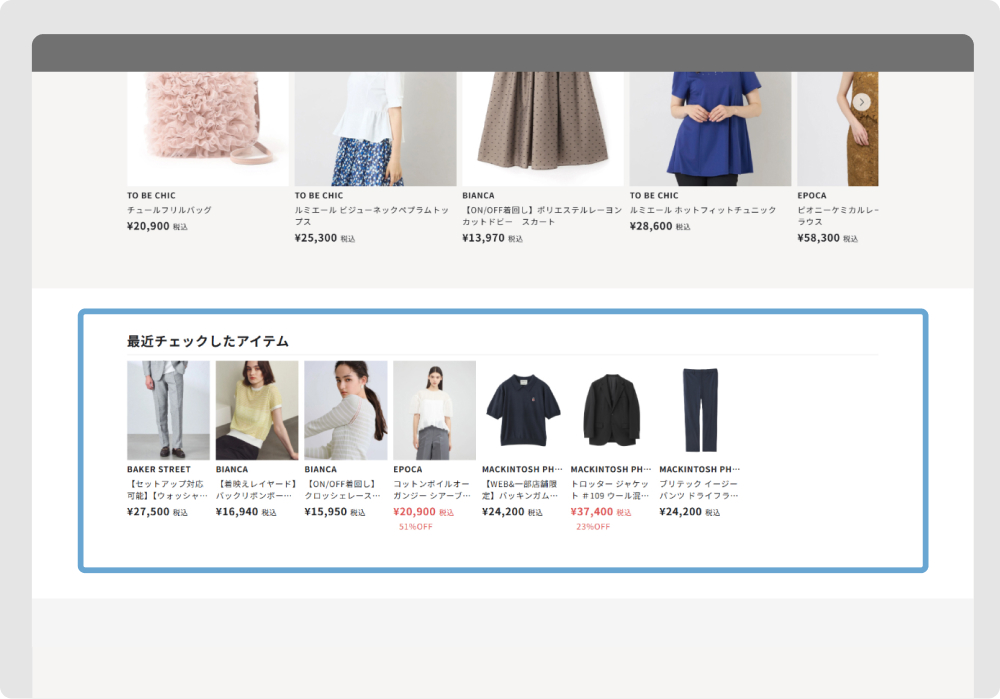The image size is (1000, 699).
Task: Click the ¥15,950 price text
Action: click(x=326, y=511)
